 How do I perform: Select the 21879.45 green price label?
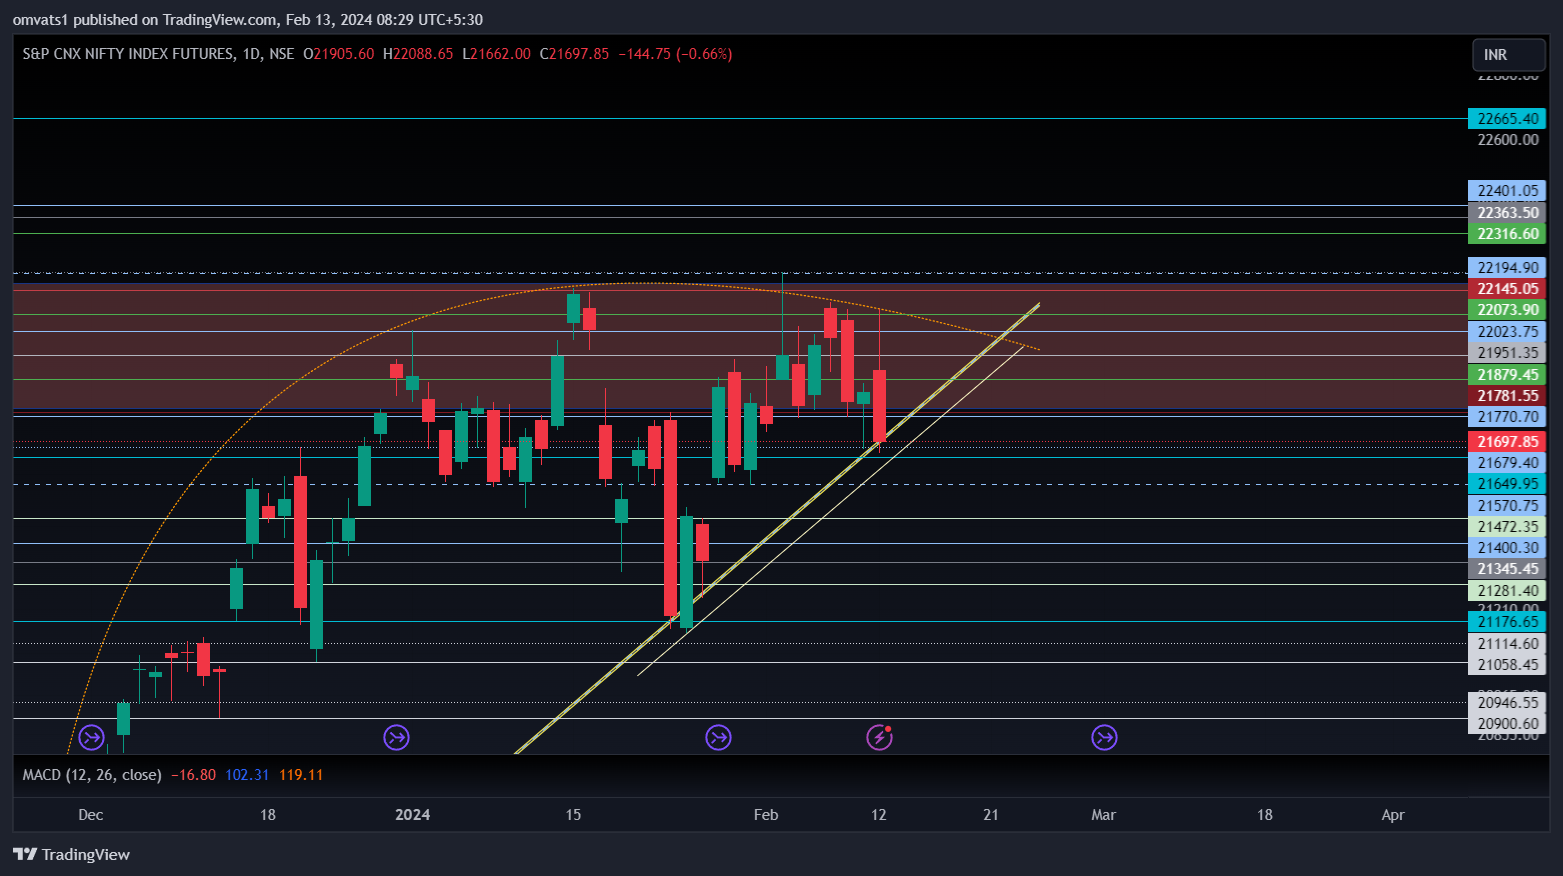point(1506,375)
